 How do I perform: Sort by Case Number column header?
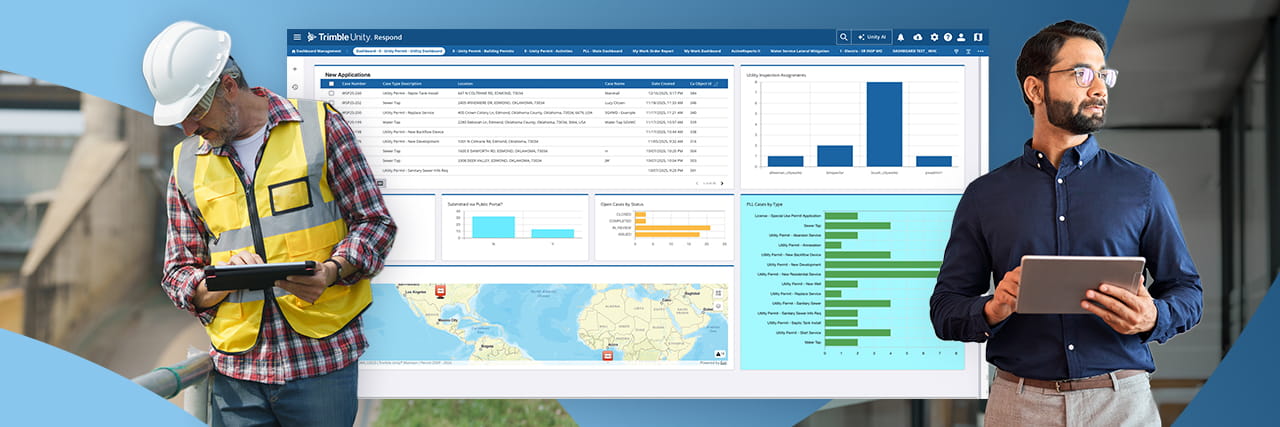tap(354, 84)
